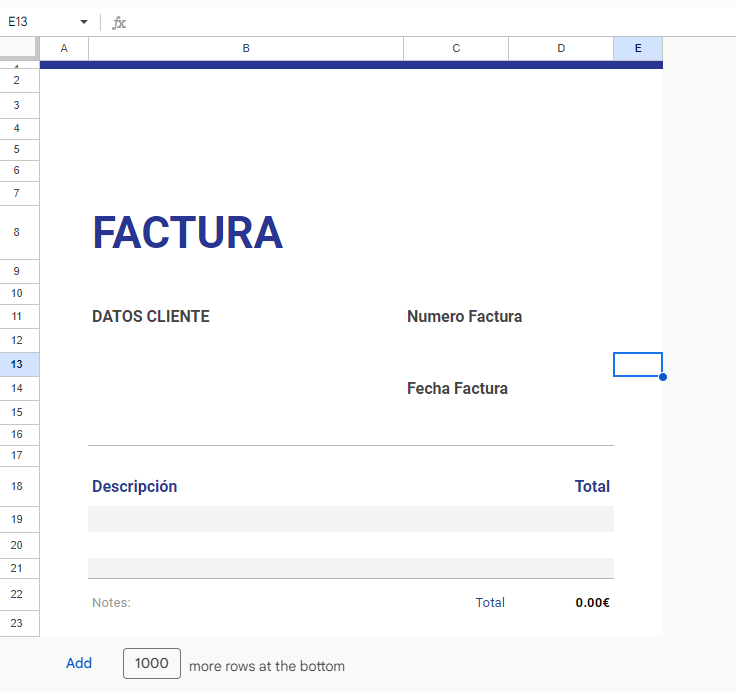Select the column D header

561,48
